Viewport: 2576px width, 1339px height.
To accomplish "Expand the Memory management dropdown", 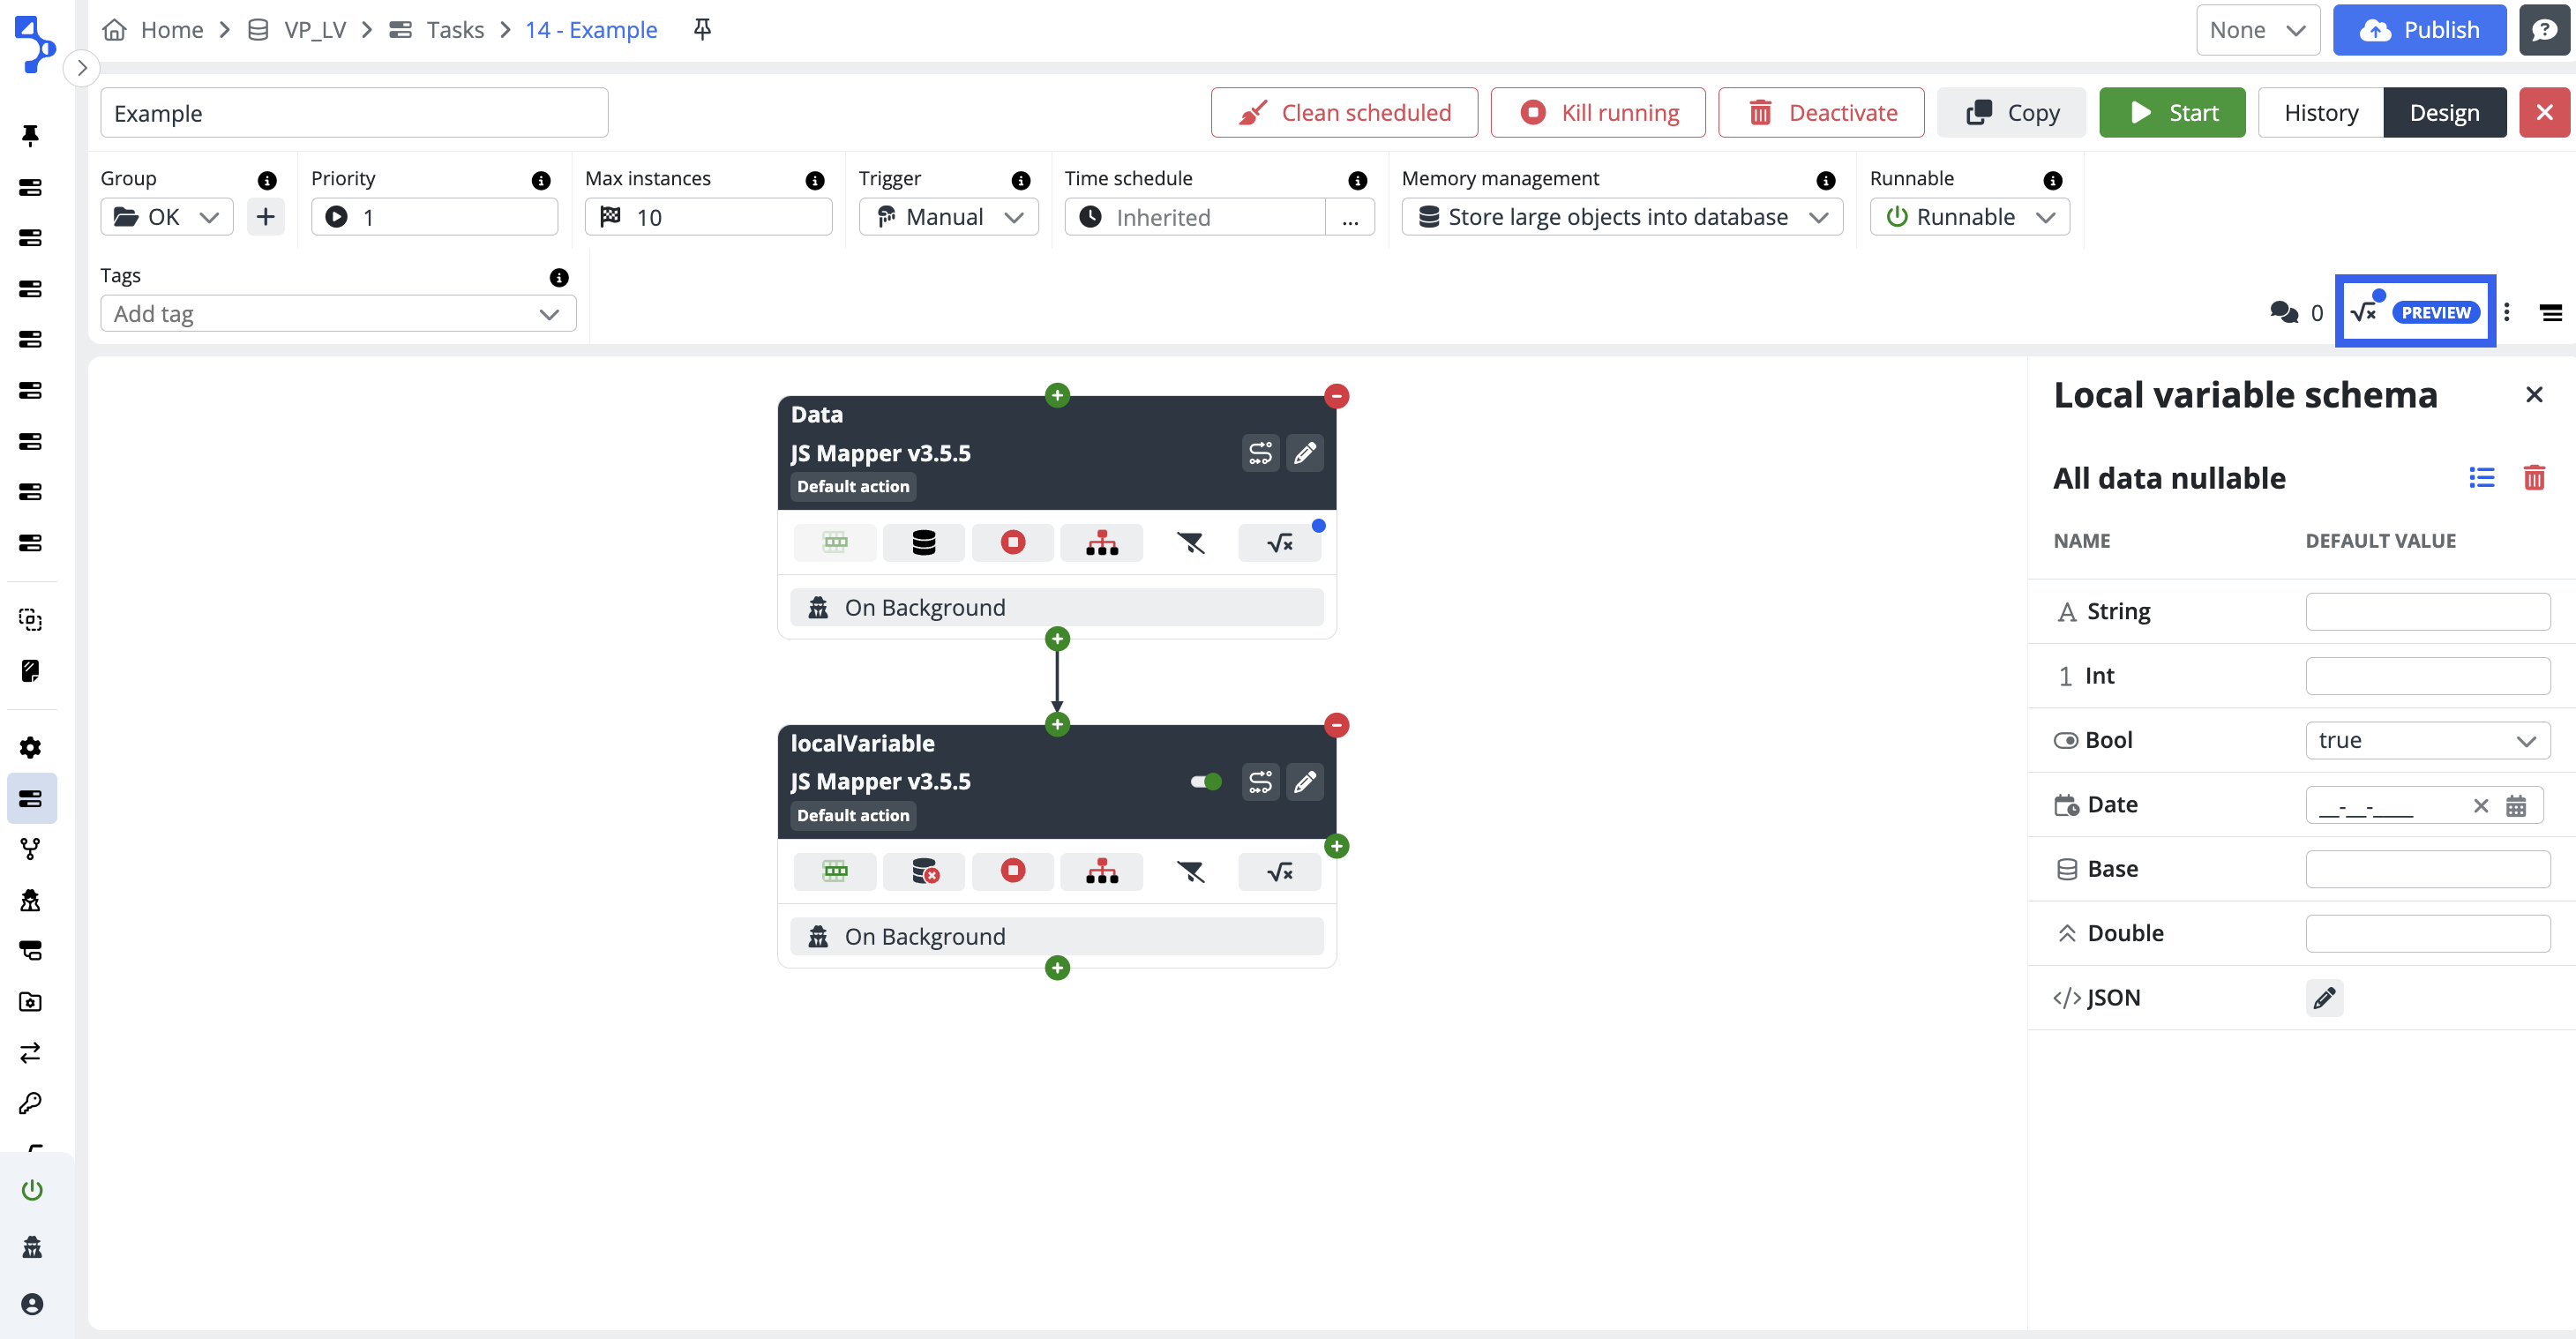I will (x=1621, y=217).
